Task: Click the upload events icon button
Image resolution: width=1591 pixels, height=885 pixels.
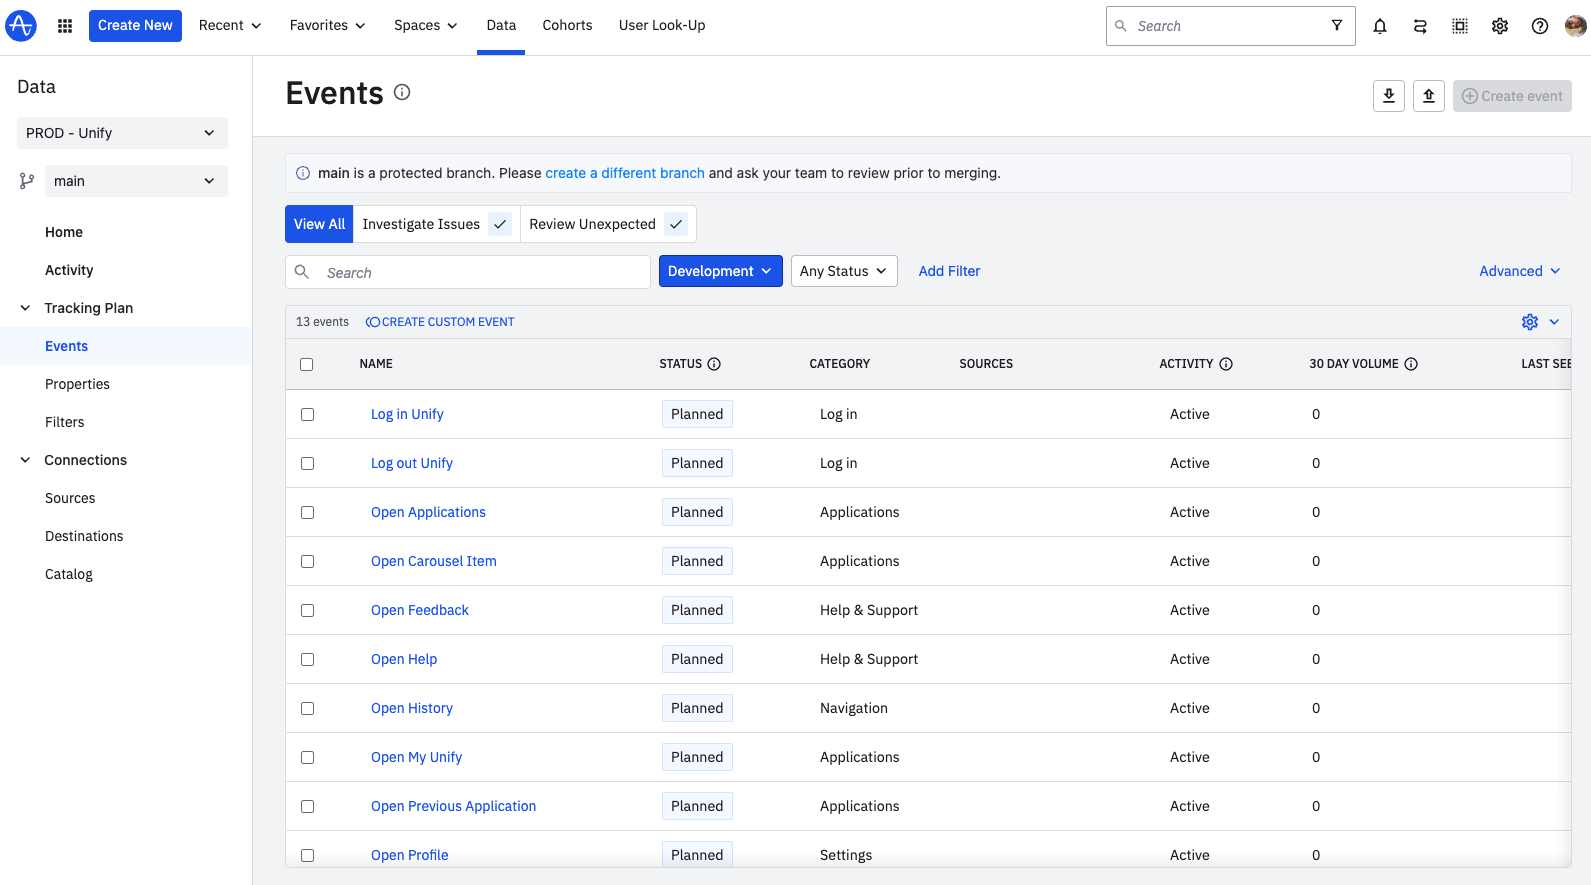Action: 1429,96
